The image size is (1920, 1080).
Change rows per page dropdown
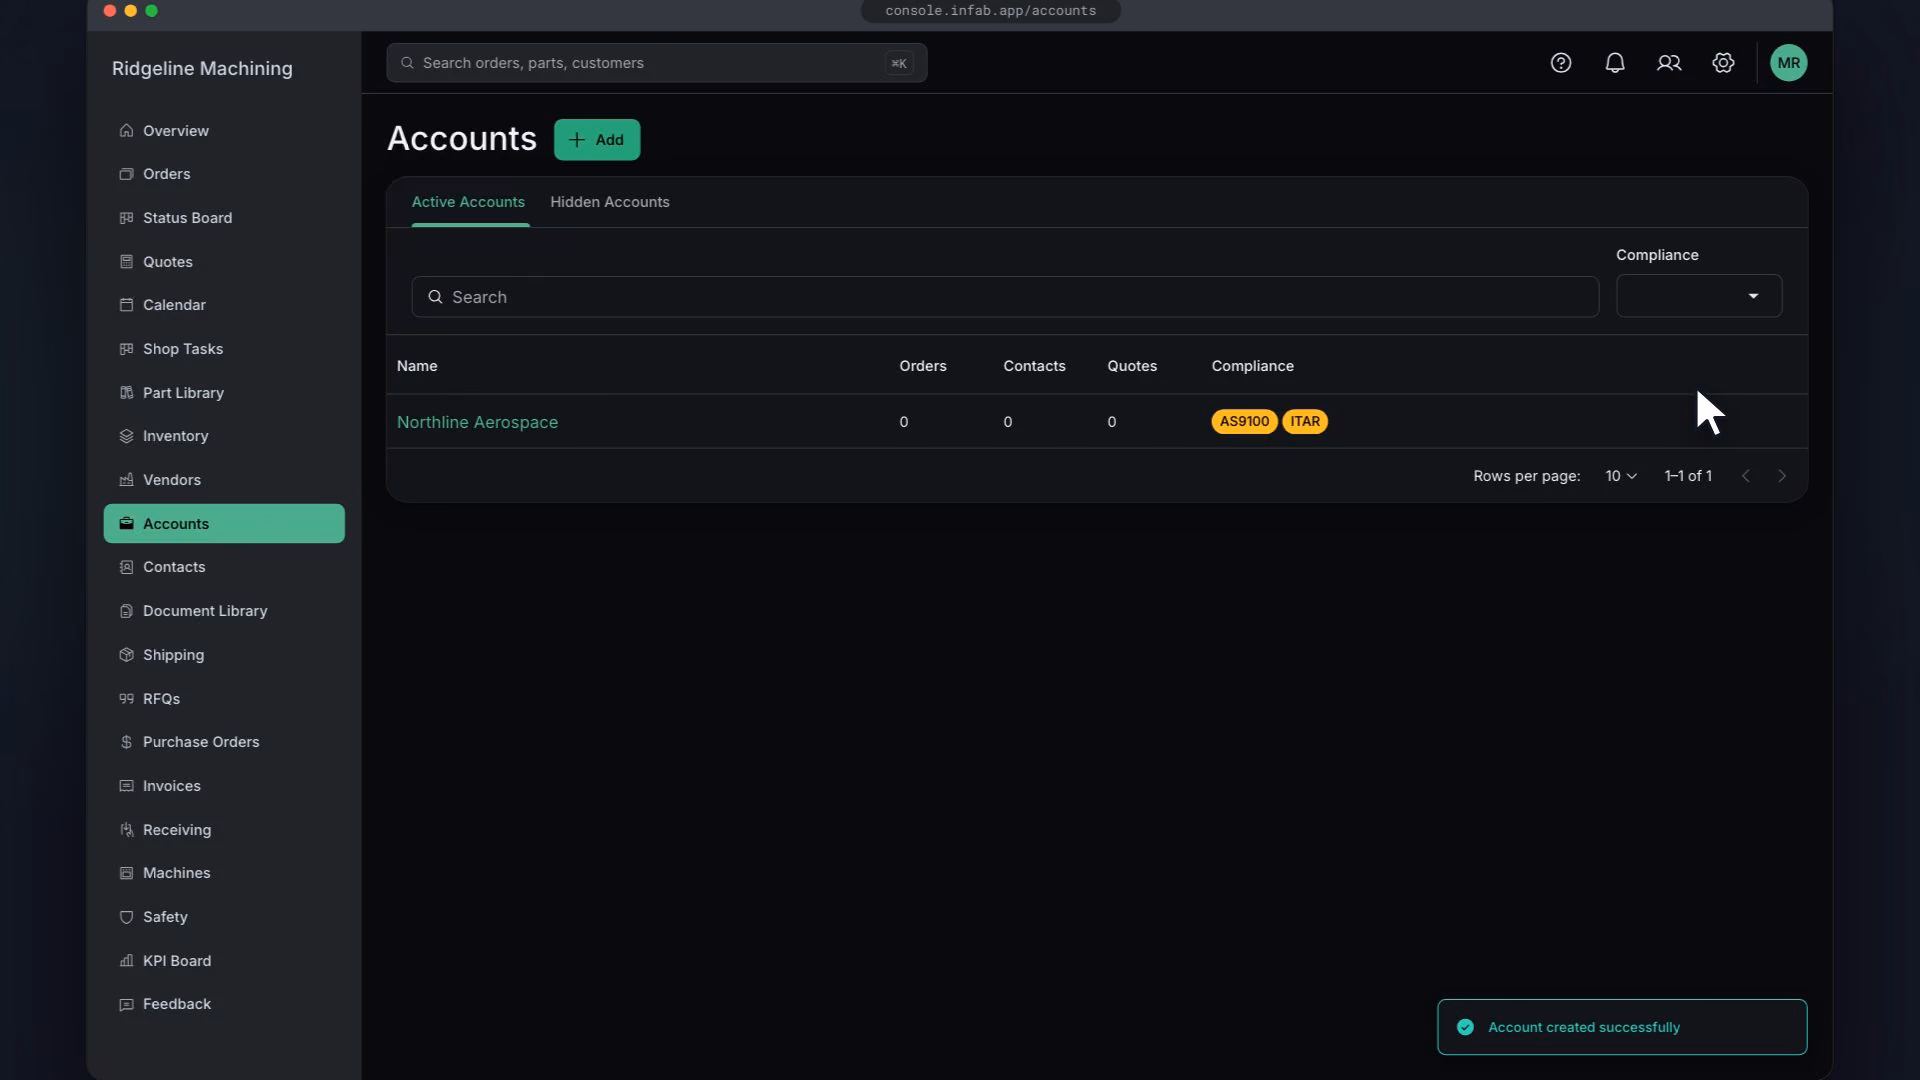tap(1621, 476)
